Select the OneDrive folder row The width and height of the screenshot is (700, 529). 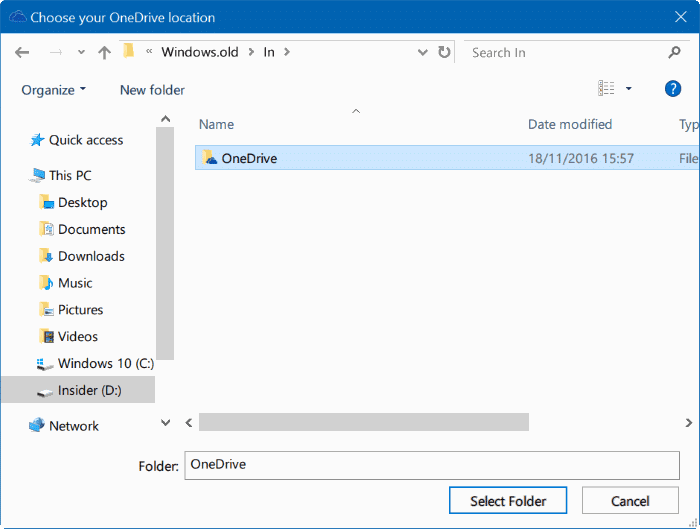[447, 158]
